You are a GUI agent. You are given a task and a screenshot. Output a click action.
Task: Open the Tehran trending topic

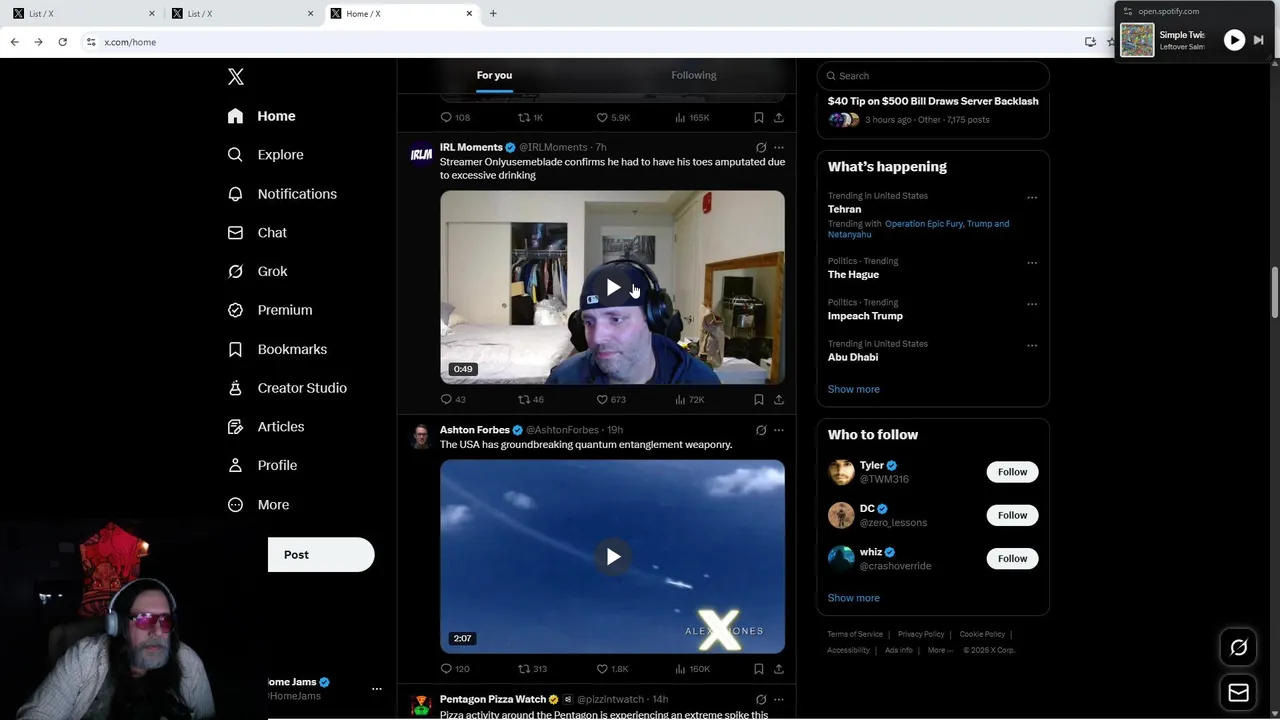click(x=844, y=209)
